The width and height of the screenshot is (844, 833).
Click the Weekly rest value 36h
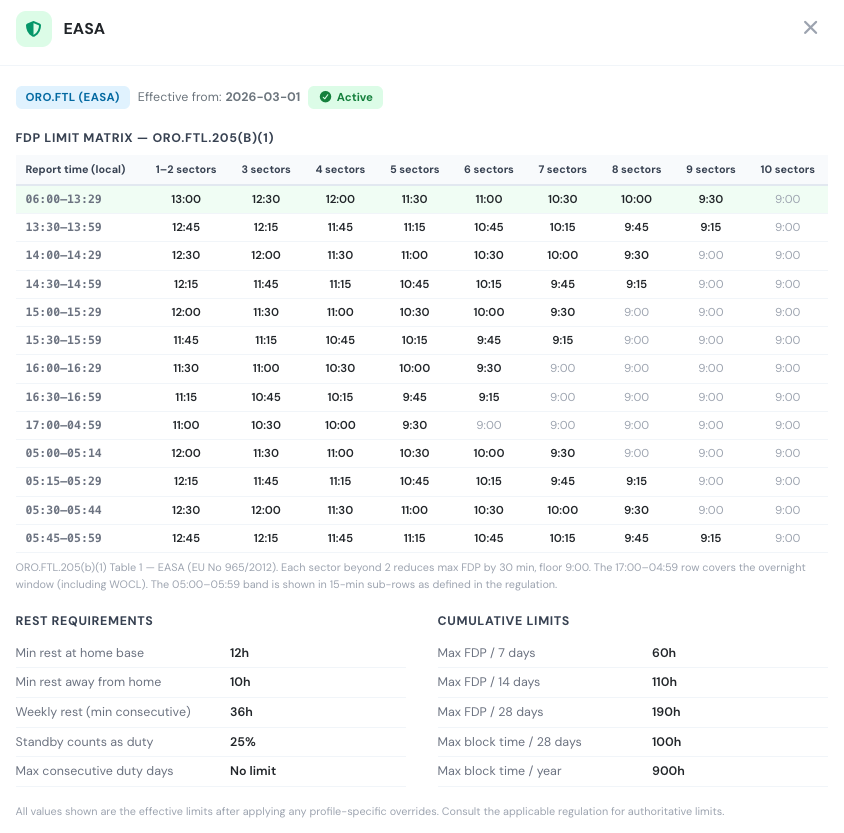241,712
